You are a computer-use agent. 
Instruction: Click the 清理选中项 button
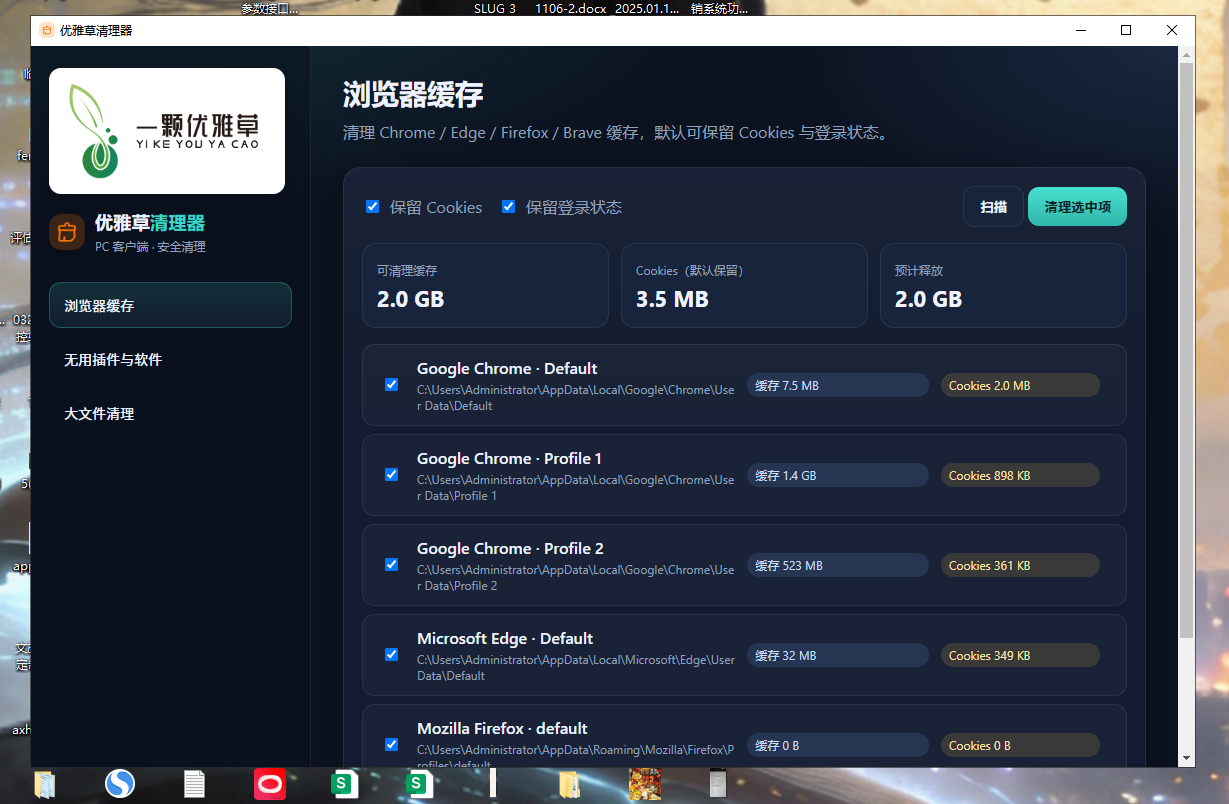click(1077, 207)
